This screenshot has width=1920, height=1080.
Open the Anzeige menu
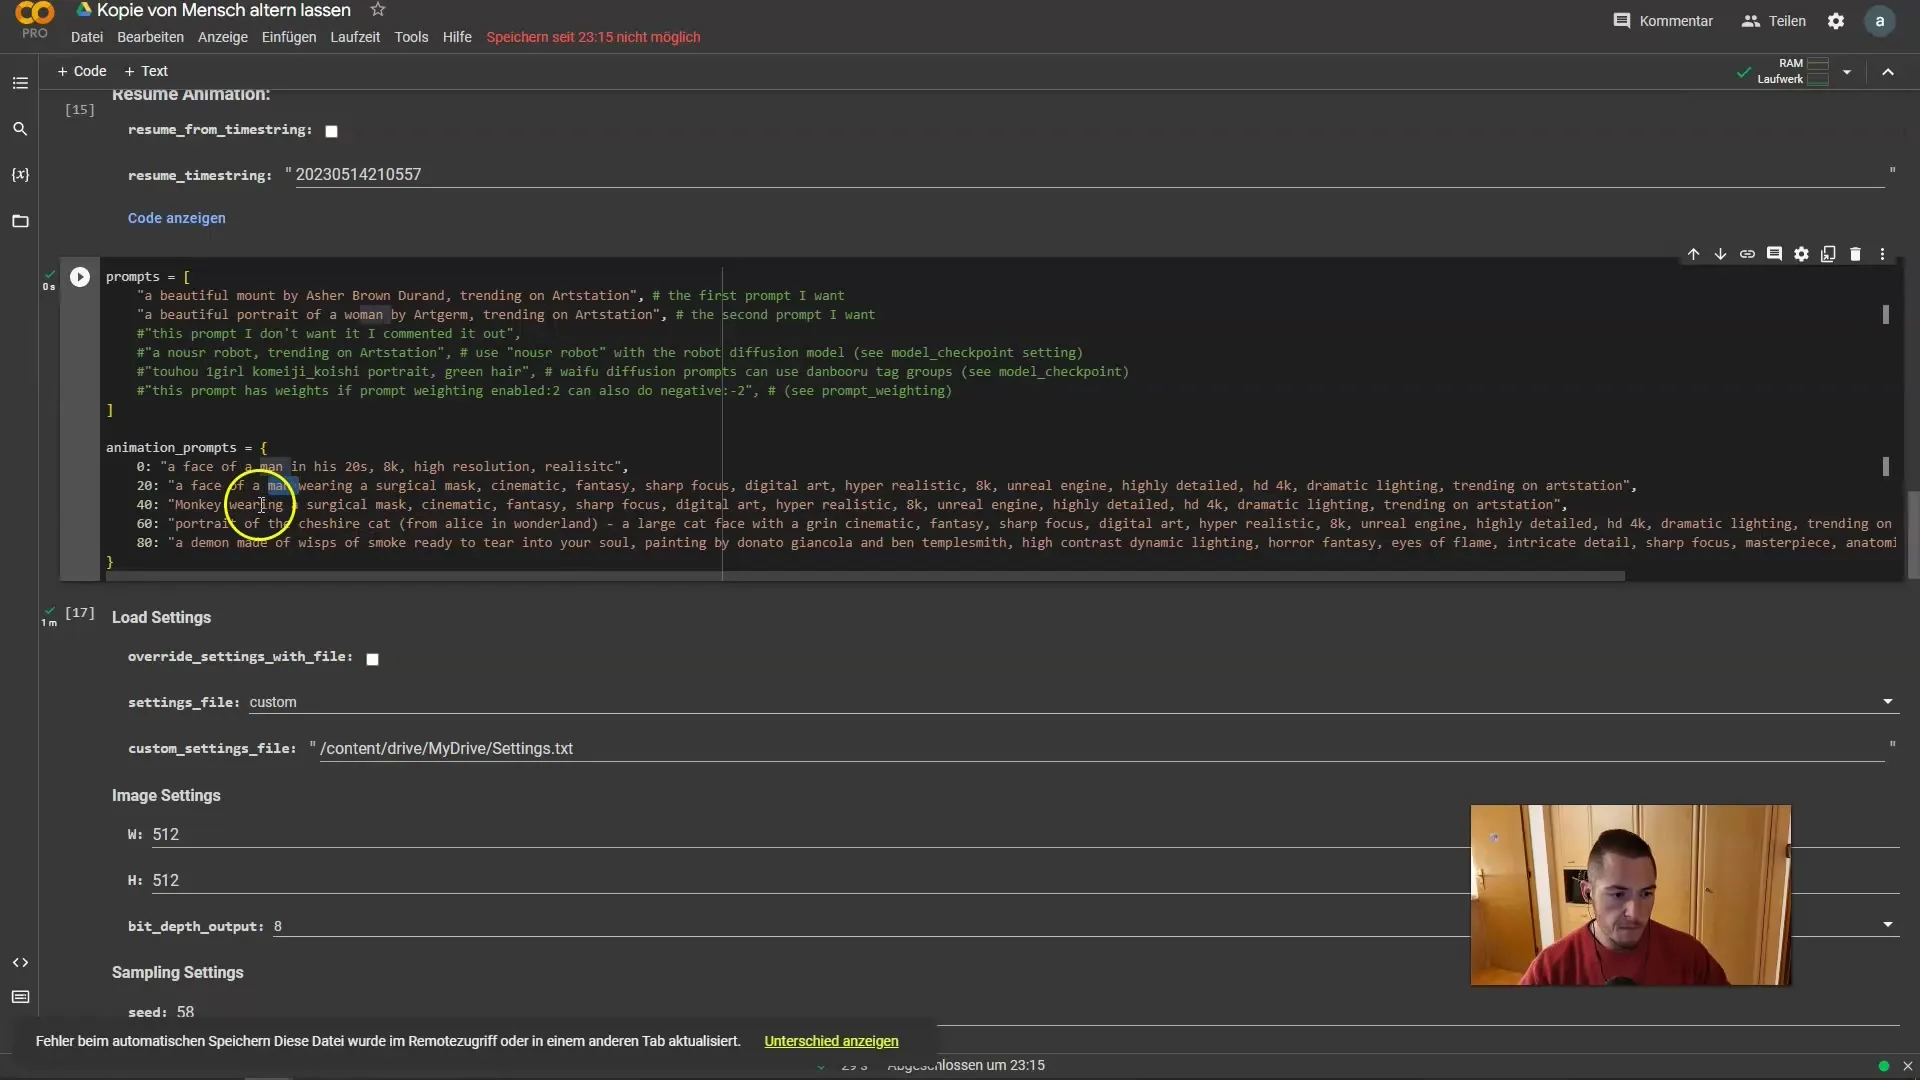click(x=223, y=37)
